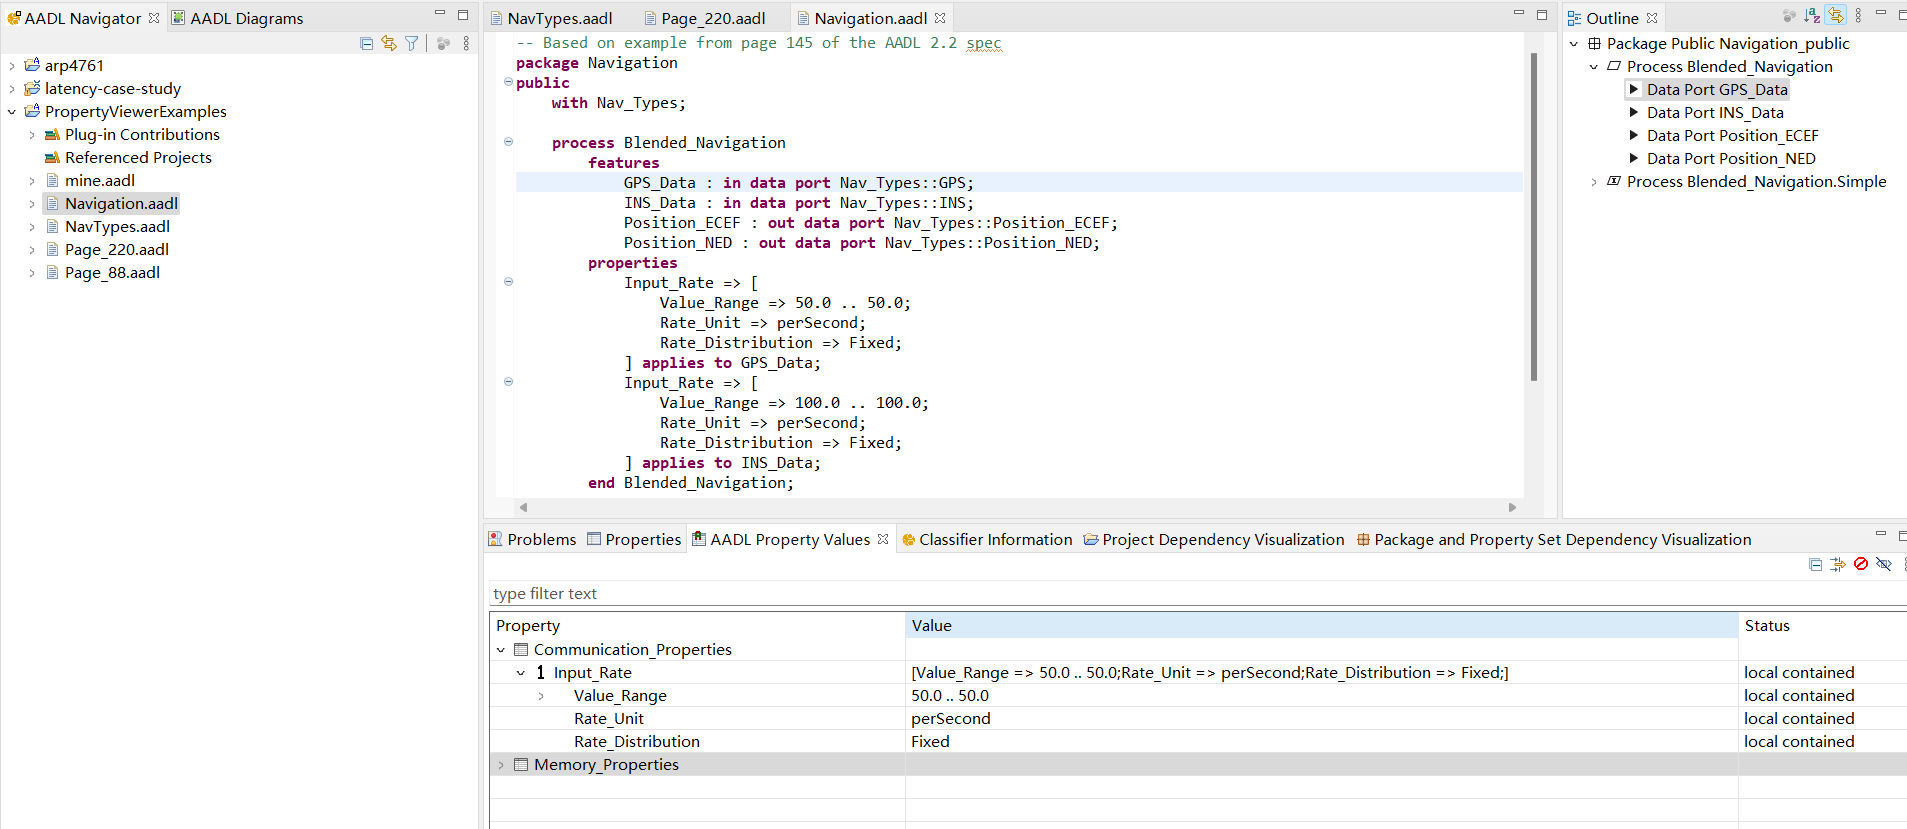Expand the Navigation.aadl tree node

[32, 204]
